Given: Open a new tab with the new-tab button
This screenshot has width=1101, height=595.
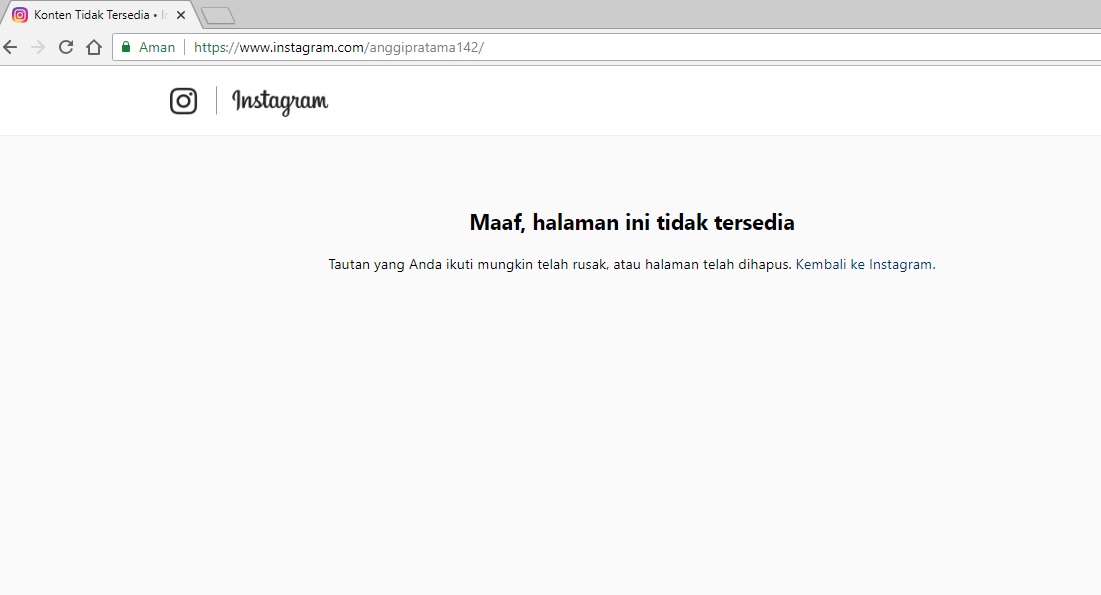Looking at the screenshot, I should [x=218, y=15].
